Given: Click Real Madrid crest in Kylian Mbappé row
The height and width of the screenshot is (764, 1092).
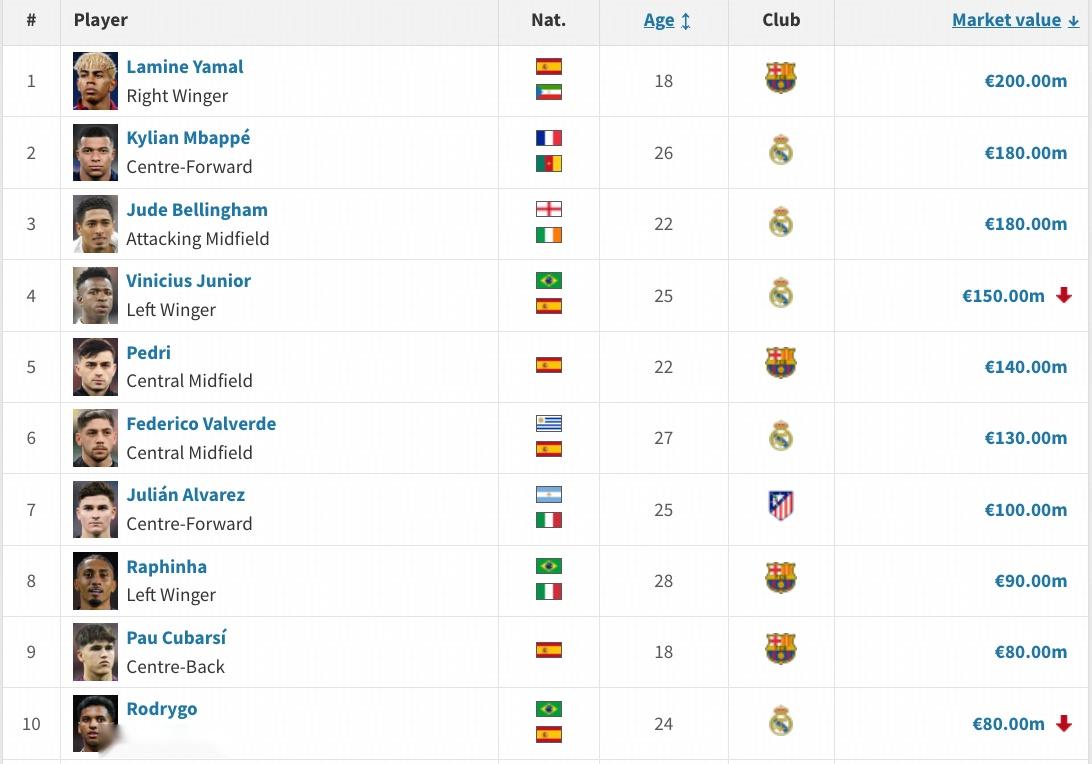Looking at the screenshot, I should click(x=781, y=151).
